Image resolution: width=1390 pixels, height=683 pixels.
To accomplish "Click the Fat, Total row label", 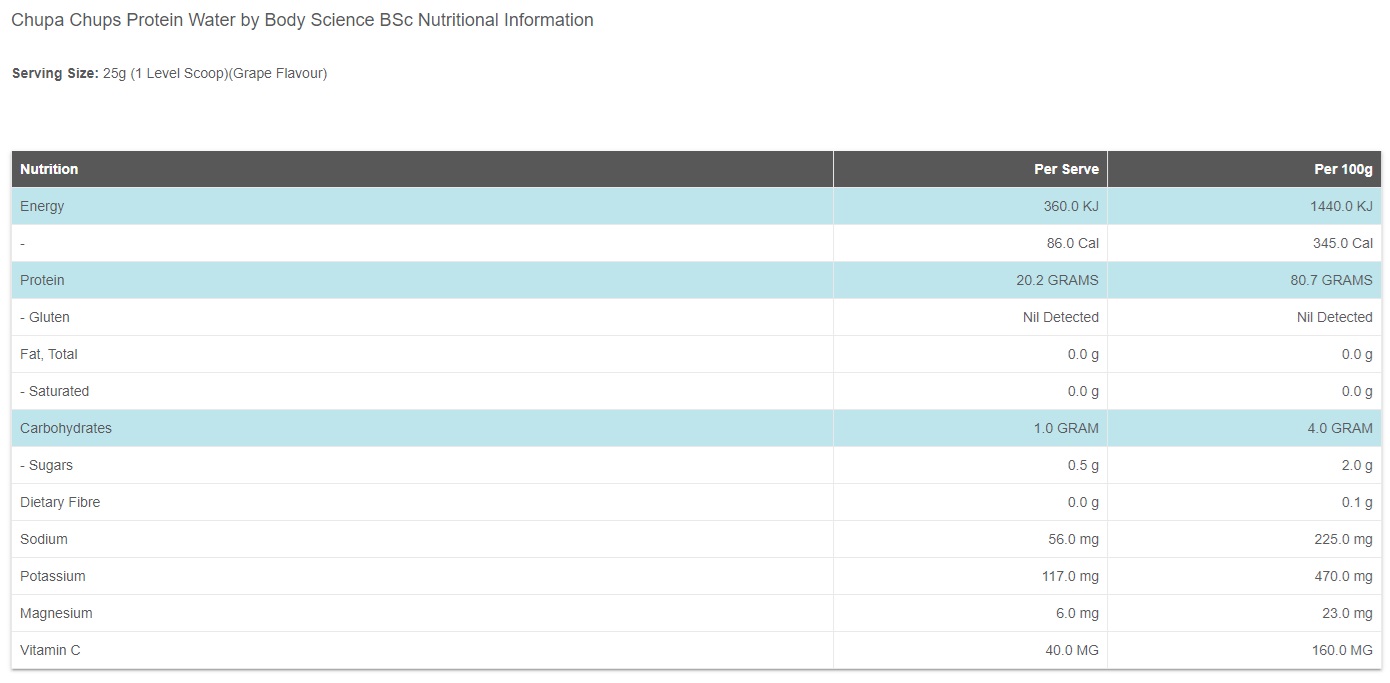I will [49, 354].
